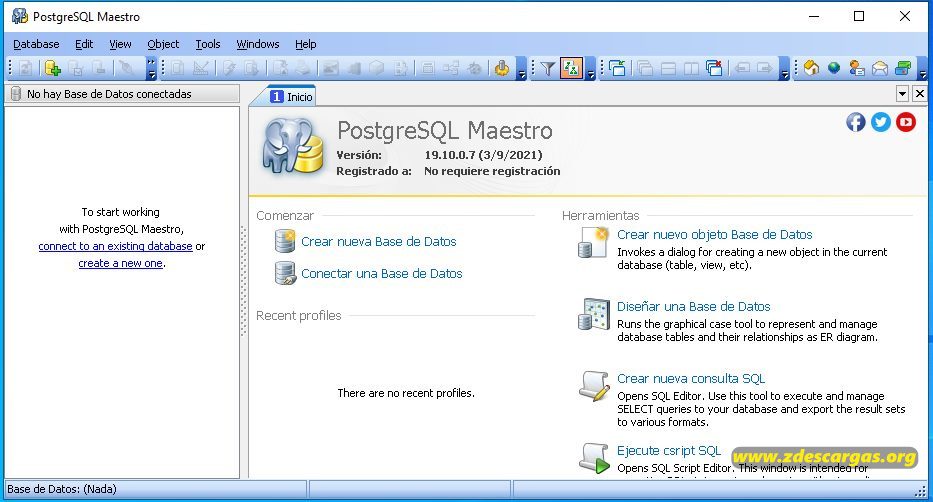The height and width of the screenshot is (502, 933).
Task: Open the Help menu
Action: click(306, 44)
